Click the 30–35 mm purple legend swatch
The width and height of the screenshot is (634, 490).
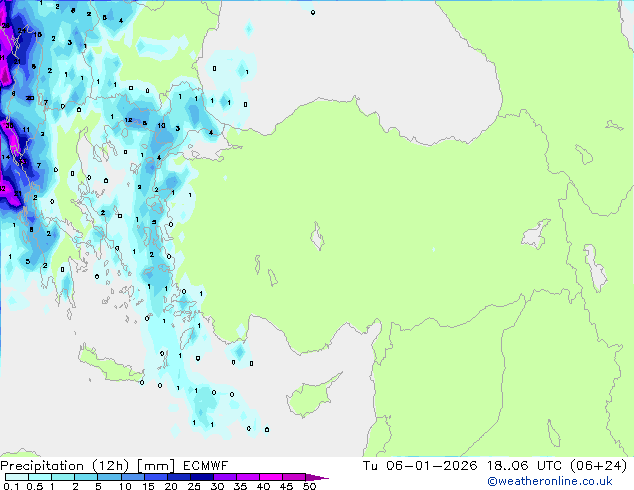(x=225, y=477)
